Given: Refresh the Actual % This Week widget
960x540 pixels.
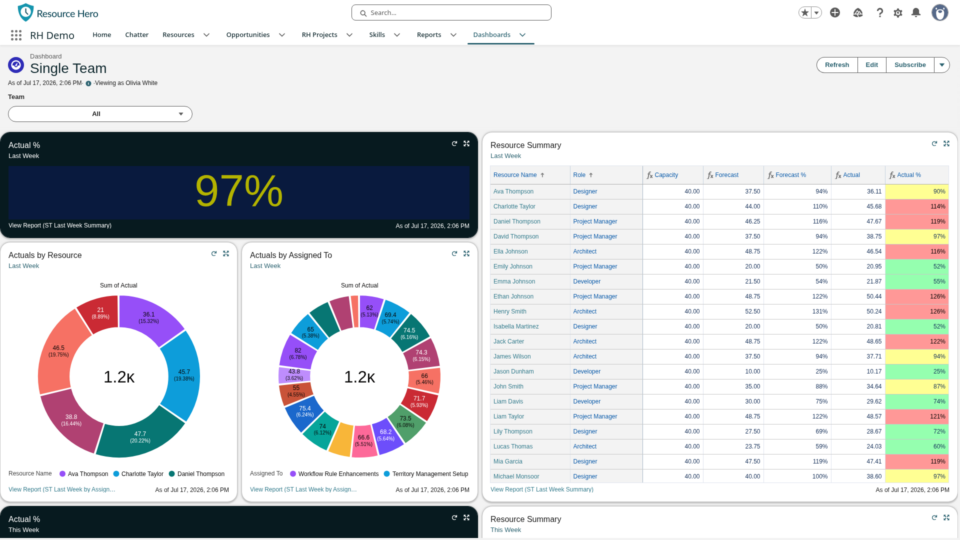Looking at the screenshot, I should point(454,518).
